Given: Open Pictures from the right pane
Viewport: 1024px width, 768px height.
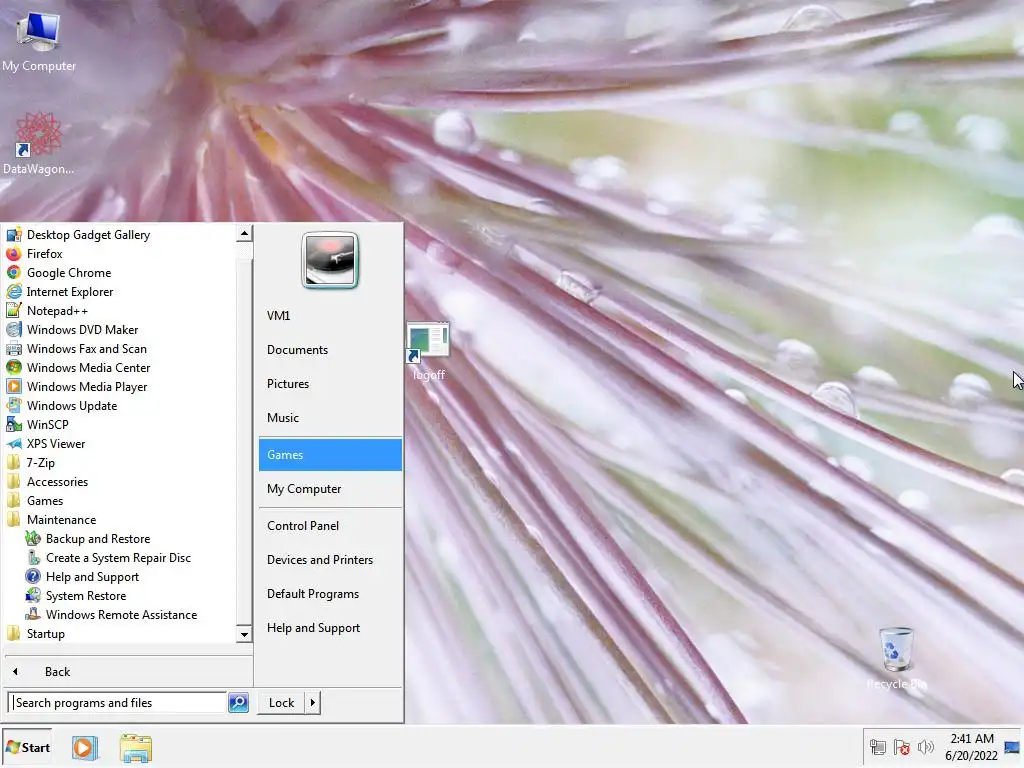Looking at the screenshot, I should pos(288,383).
